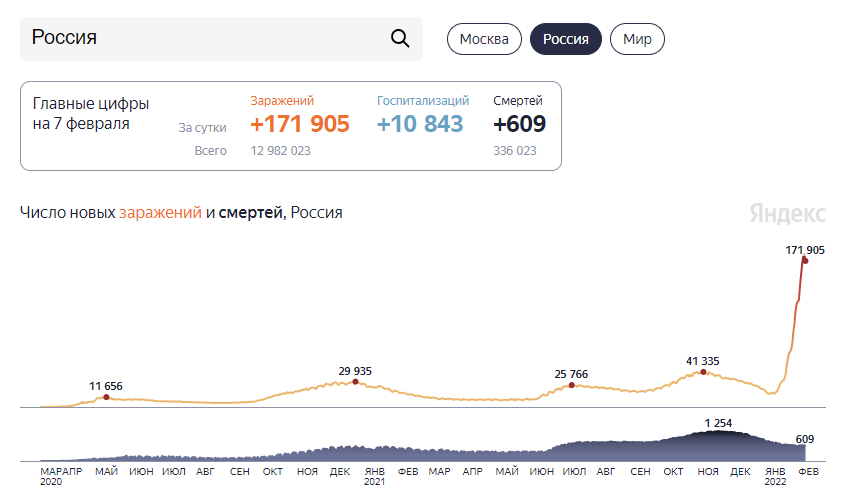Click the 29 935 peak marker

[355, 382]
